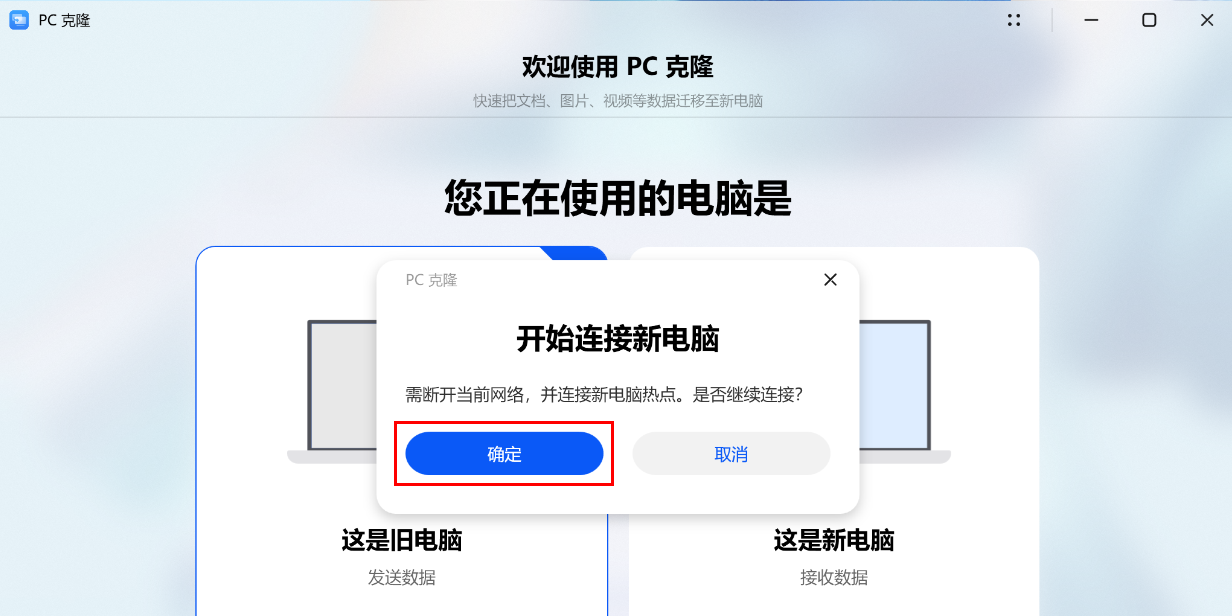Click the PC 克隆 title in the dialog header

tap(431, 280)
